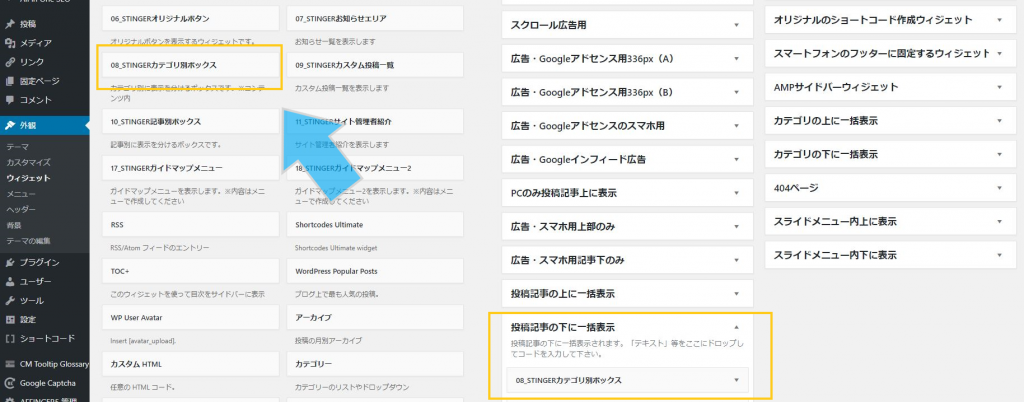The image size is (1024, 402).
Task: Expand the 404ページ widget area
Action: tap(997, 187)
